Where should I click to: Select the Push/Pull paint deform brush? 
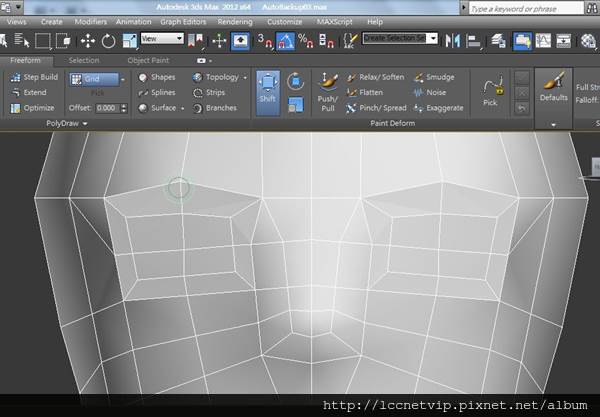pyautogui.click(x=328, y=92)
